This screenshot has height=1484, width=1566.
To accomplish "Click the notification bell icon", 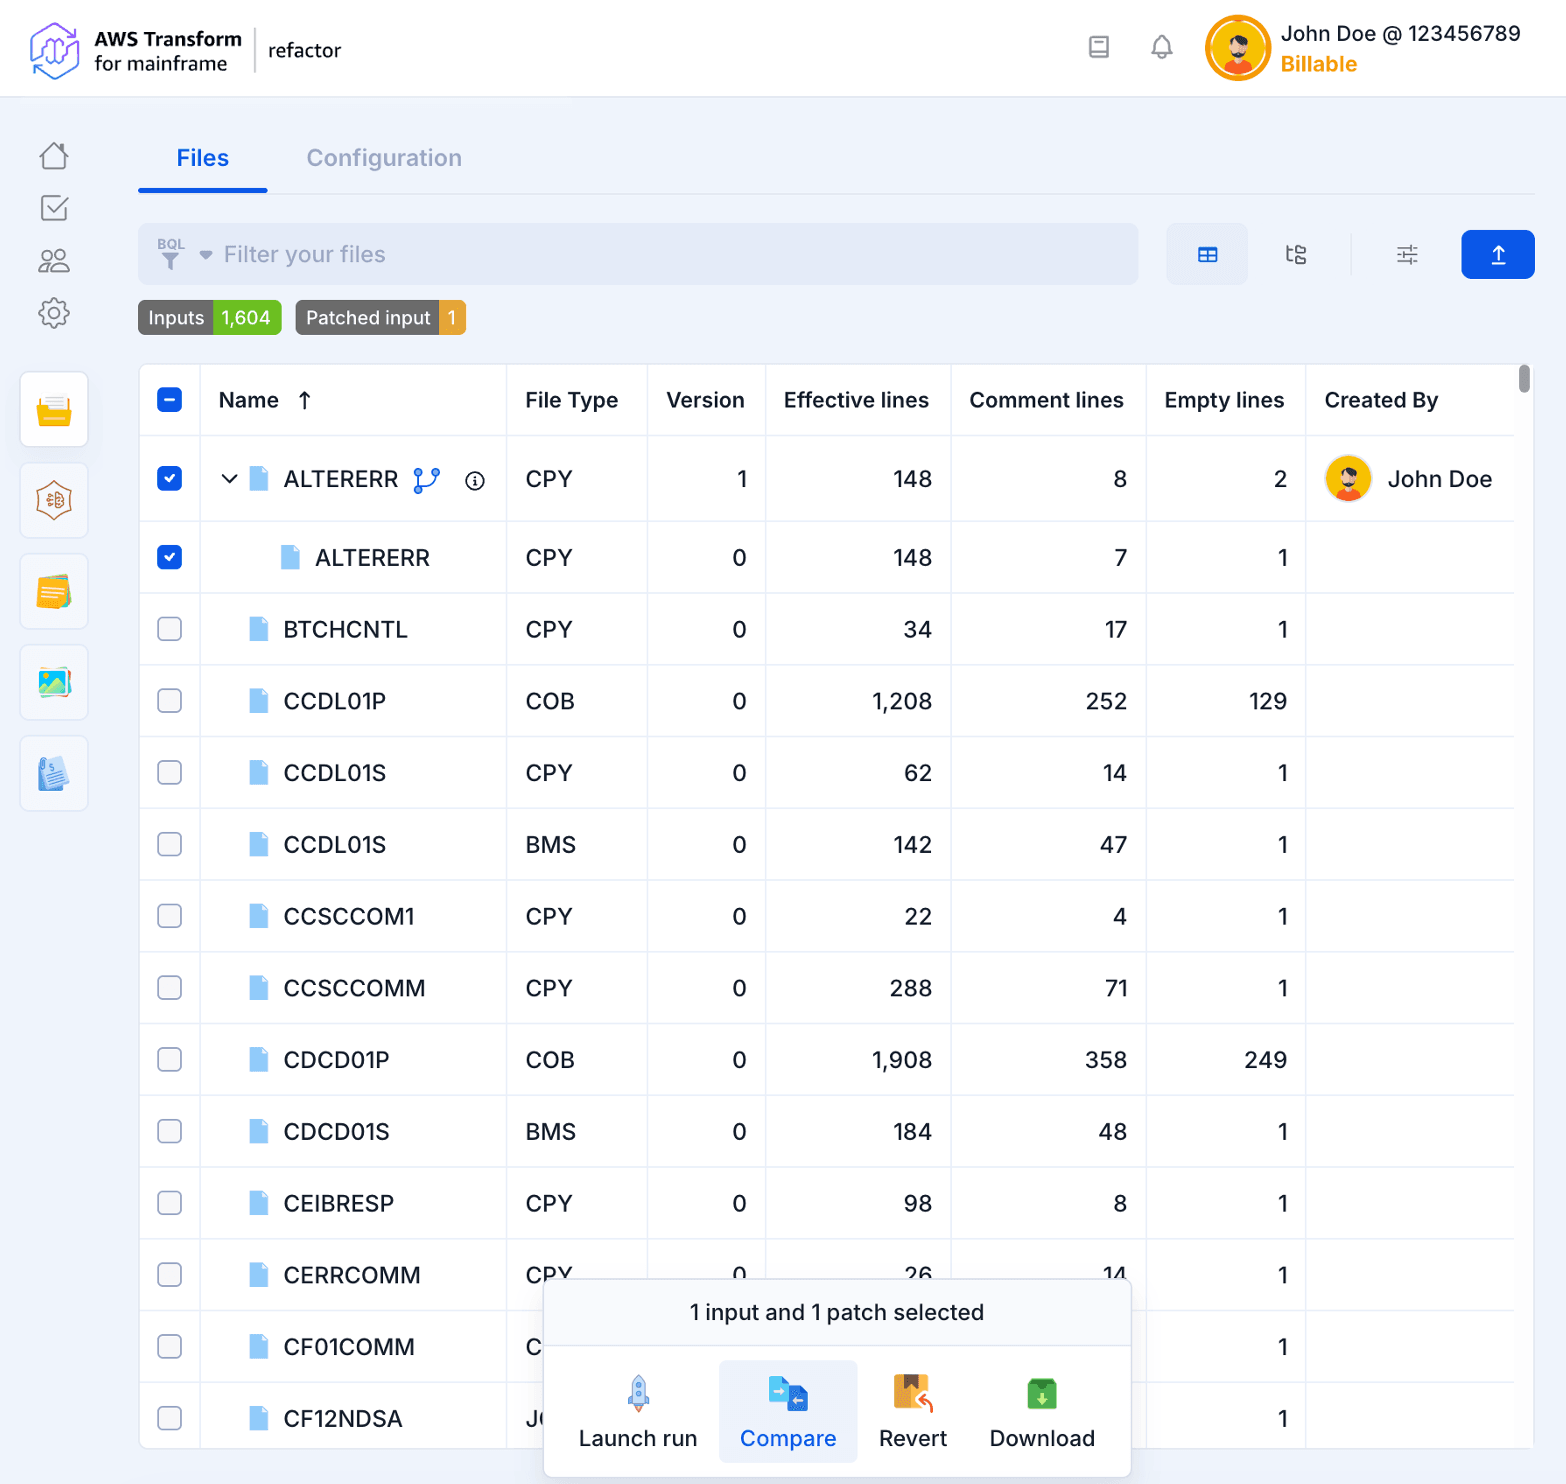I will (x=1161, y=47).
